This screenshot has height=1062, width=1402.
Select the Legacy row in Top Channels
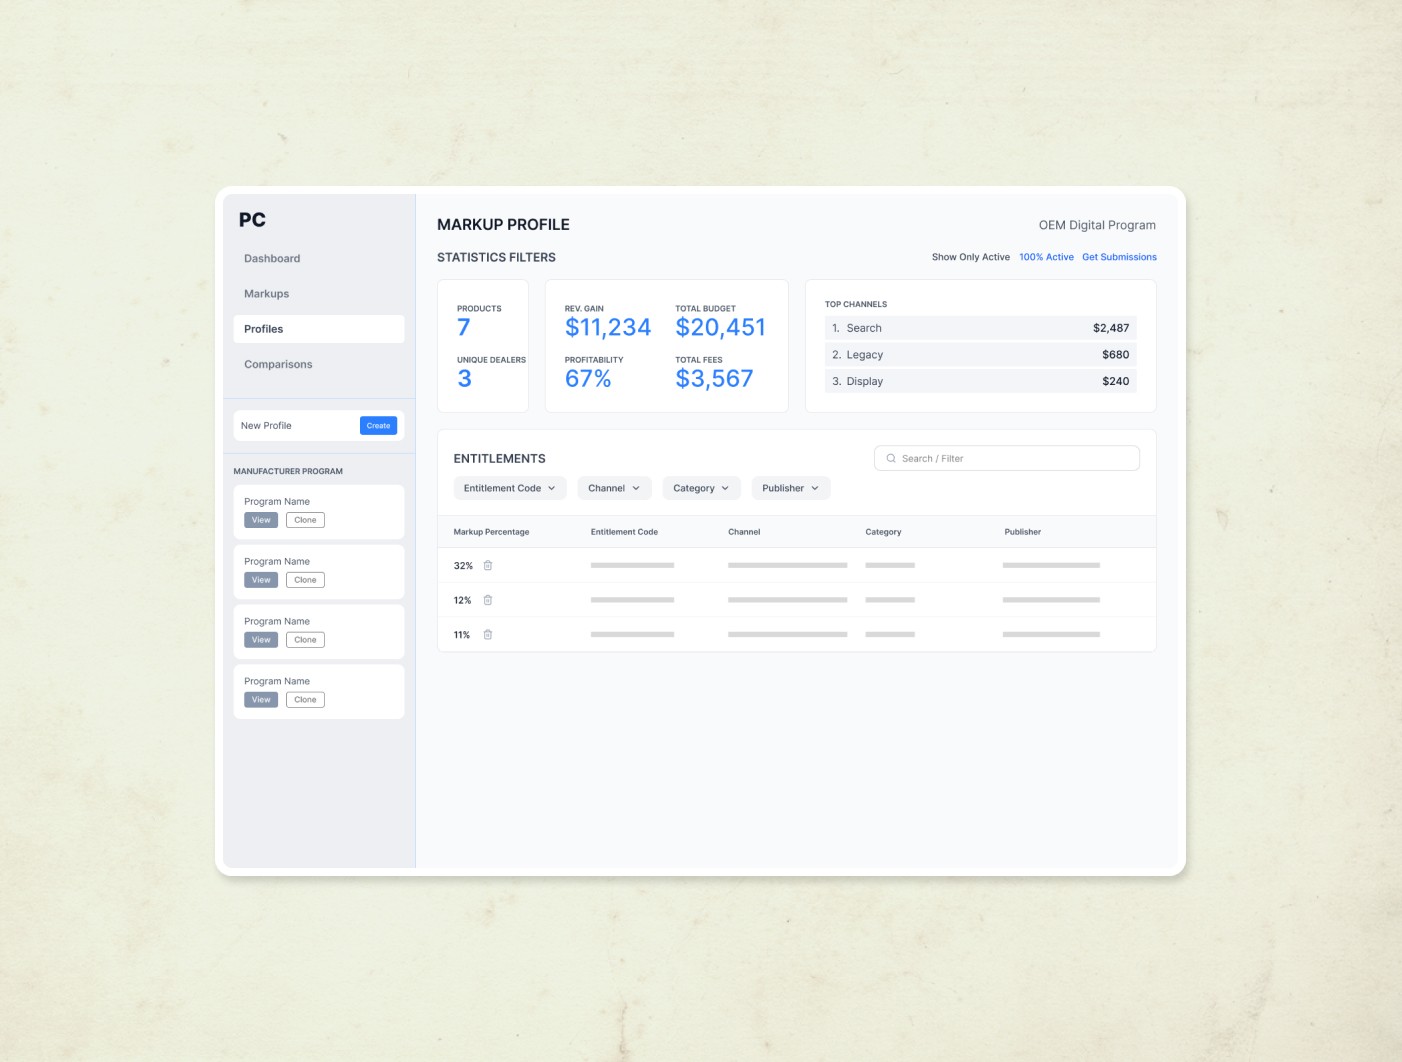pos(980,355)
